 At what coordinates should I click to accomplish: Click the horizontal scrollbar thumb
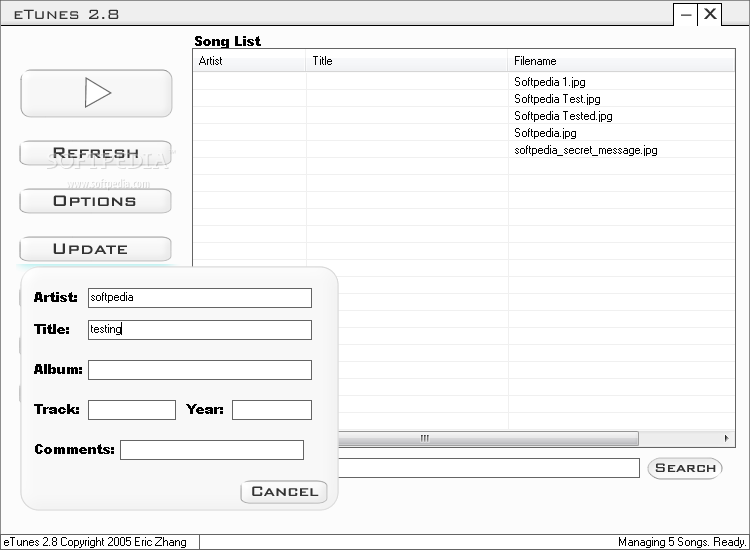coord(488,438)
